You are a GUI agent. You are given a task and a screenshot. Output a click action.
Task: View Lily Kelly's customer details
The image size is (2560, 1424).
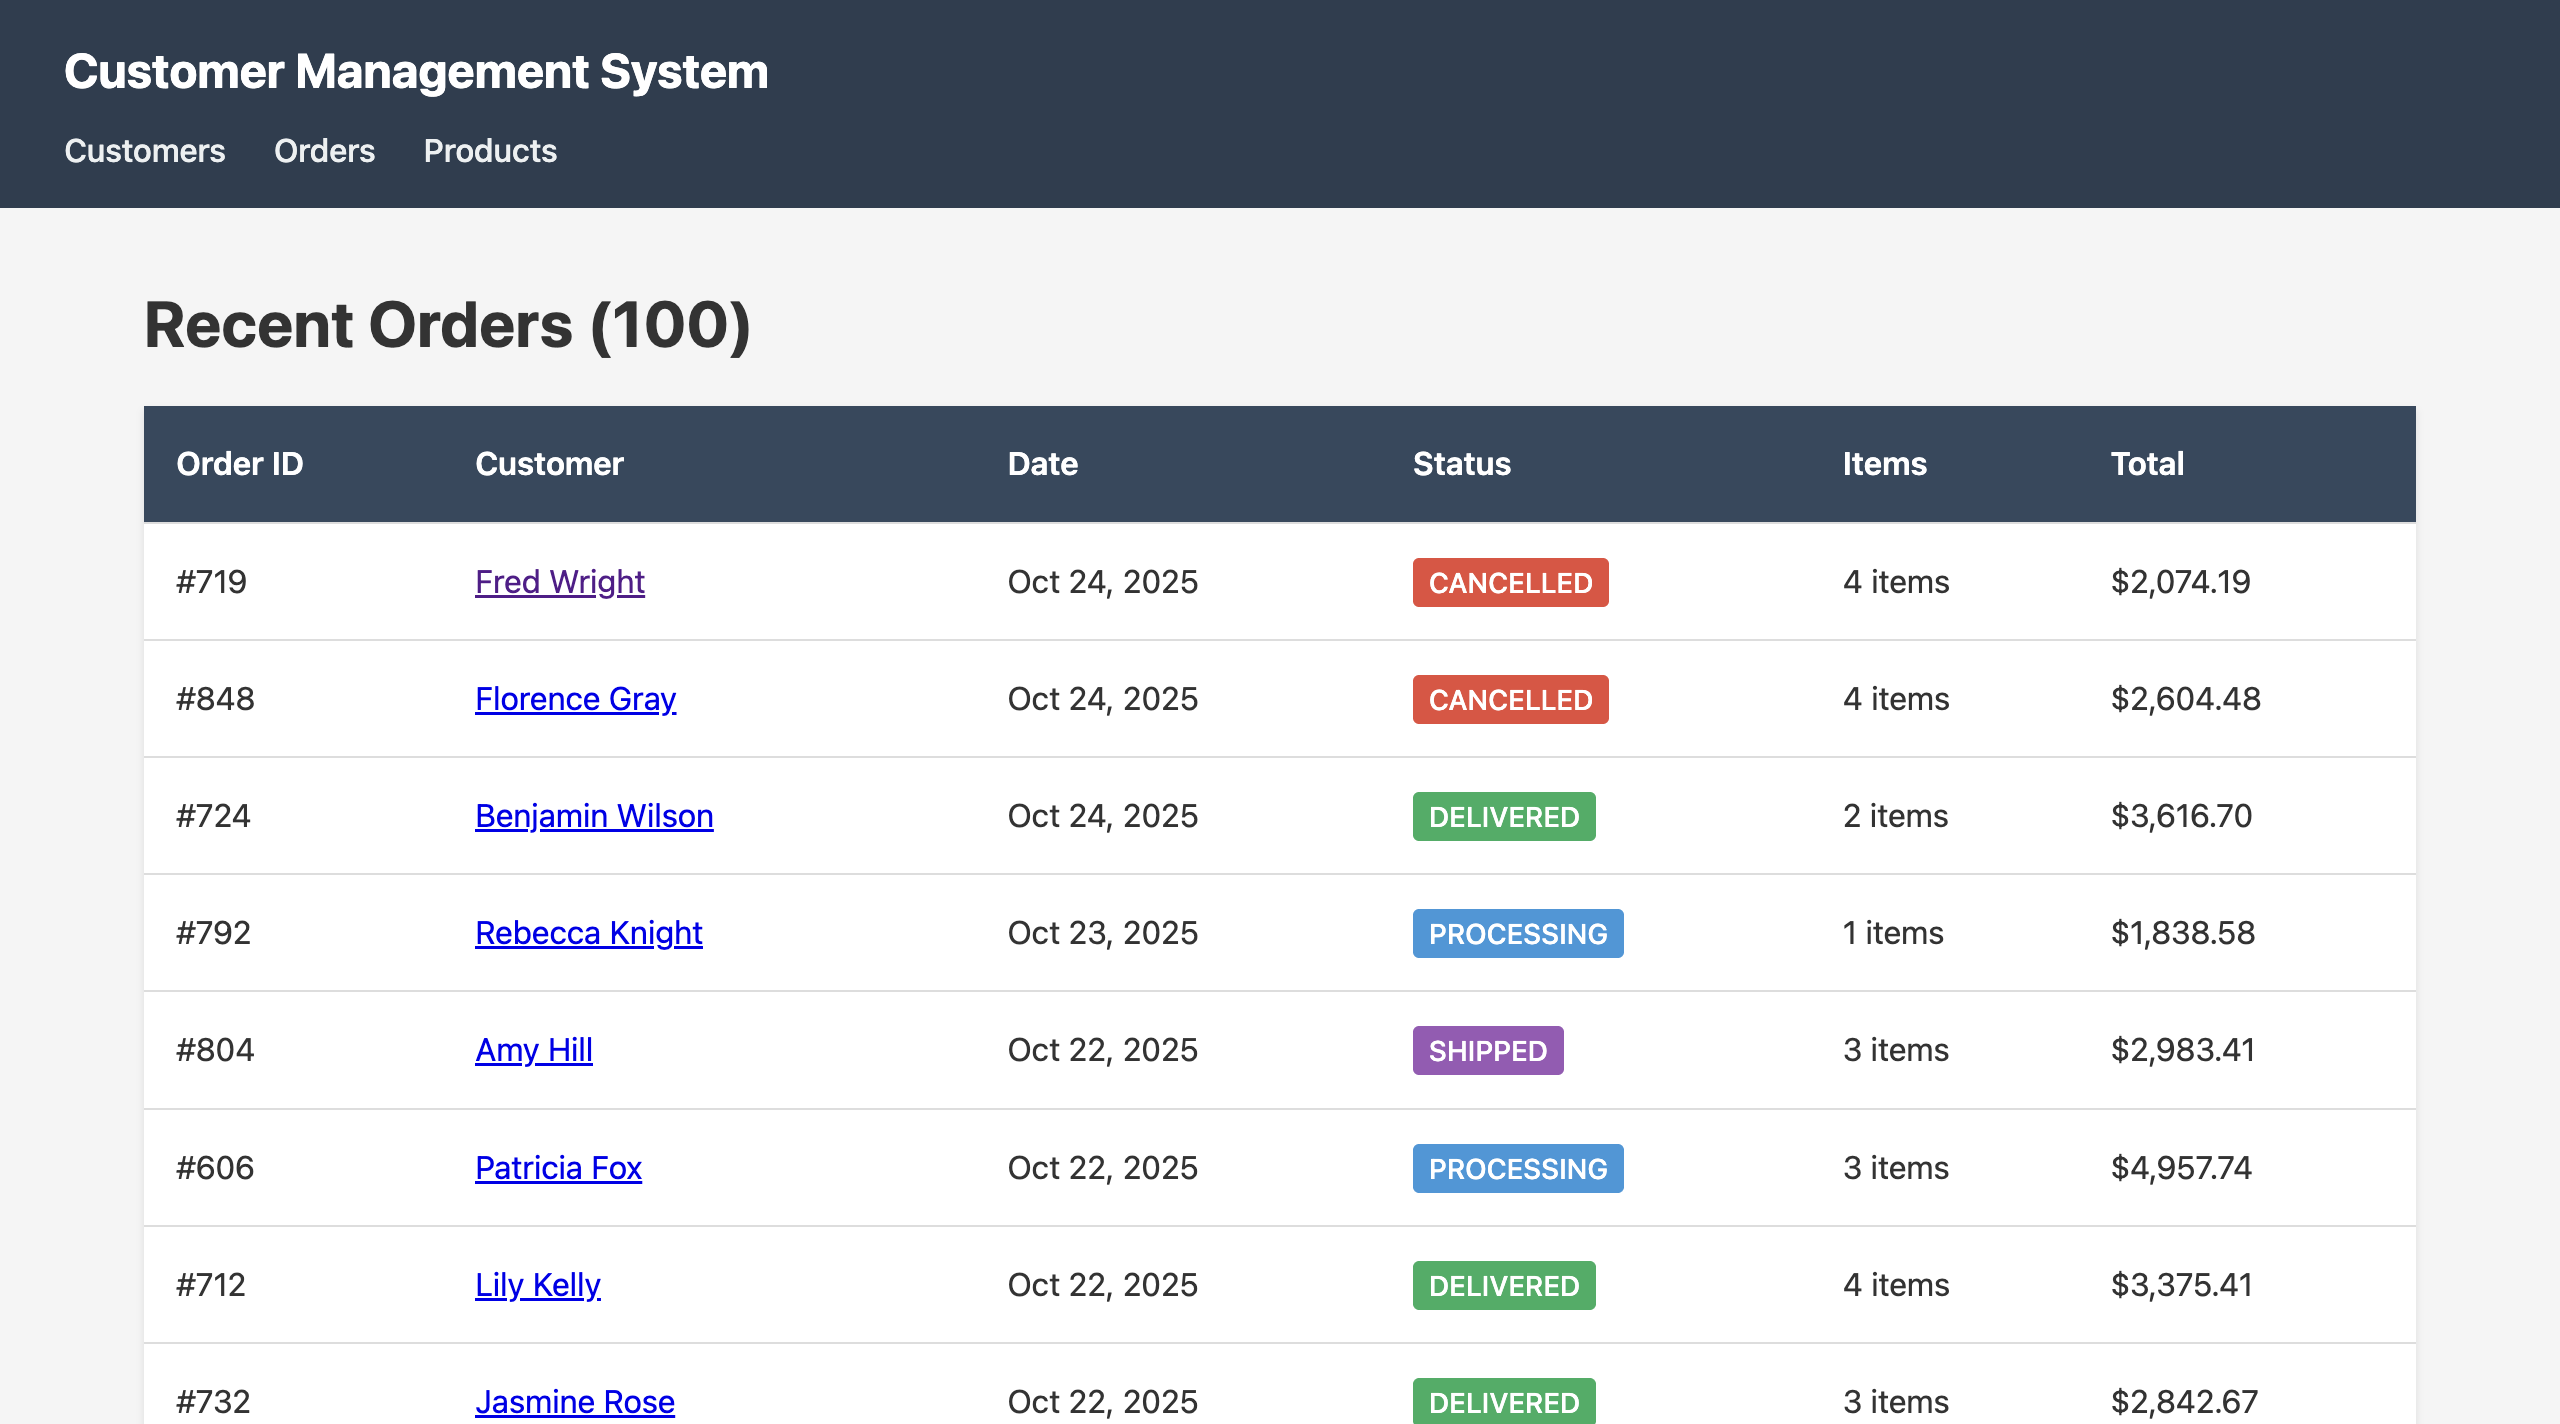[537, 1284]
